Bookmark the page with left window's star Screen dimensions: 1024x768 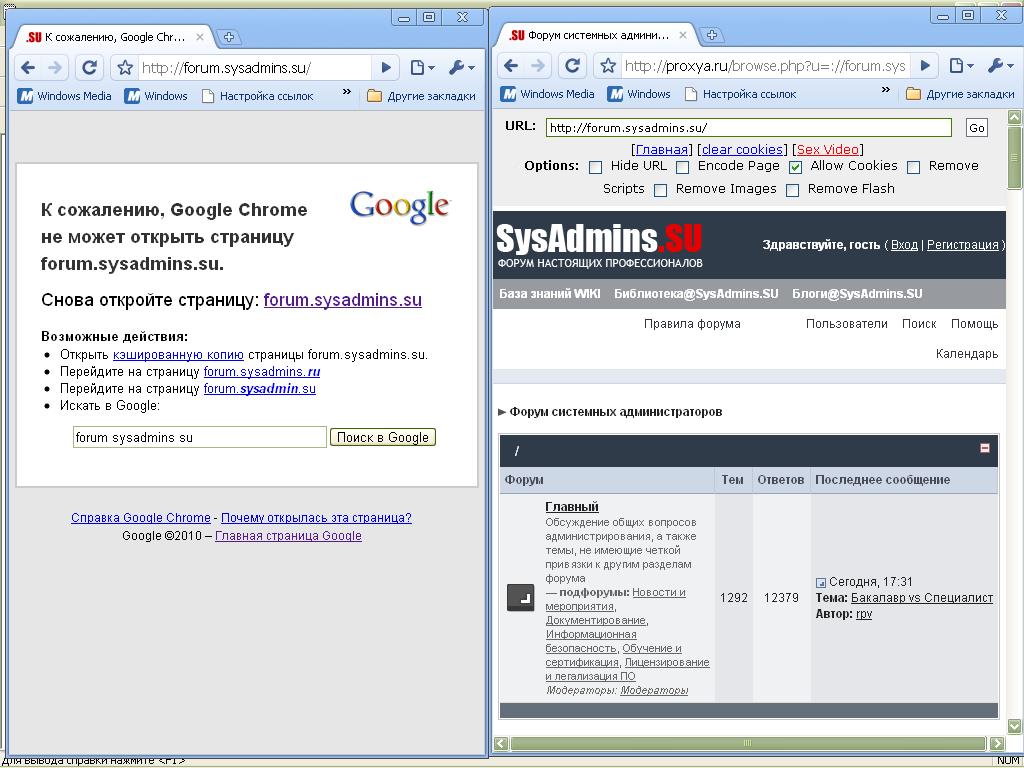point(125,67)
